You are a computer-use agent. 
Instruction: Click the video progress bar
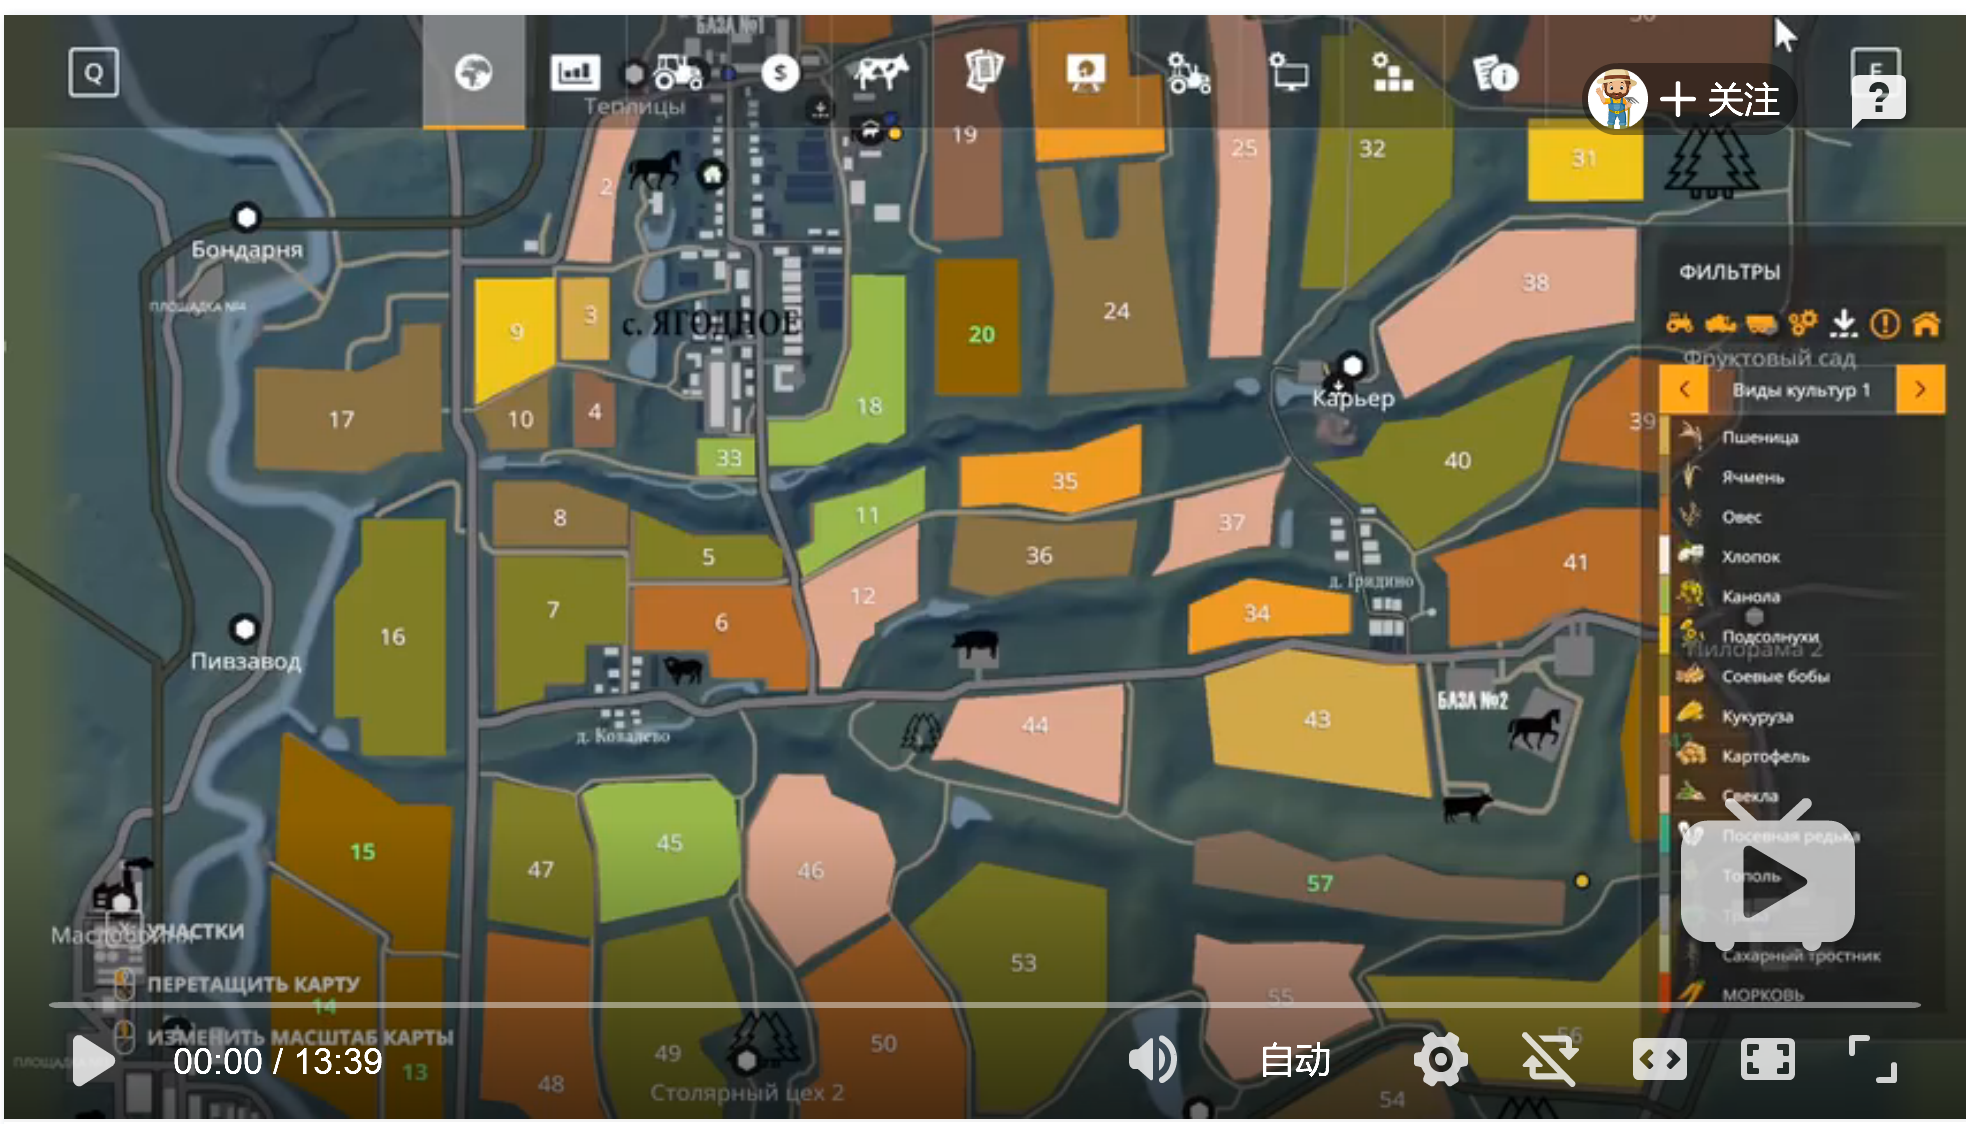point(985,1004)
